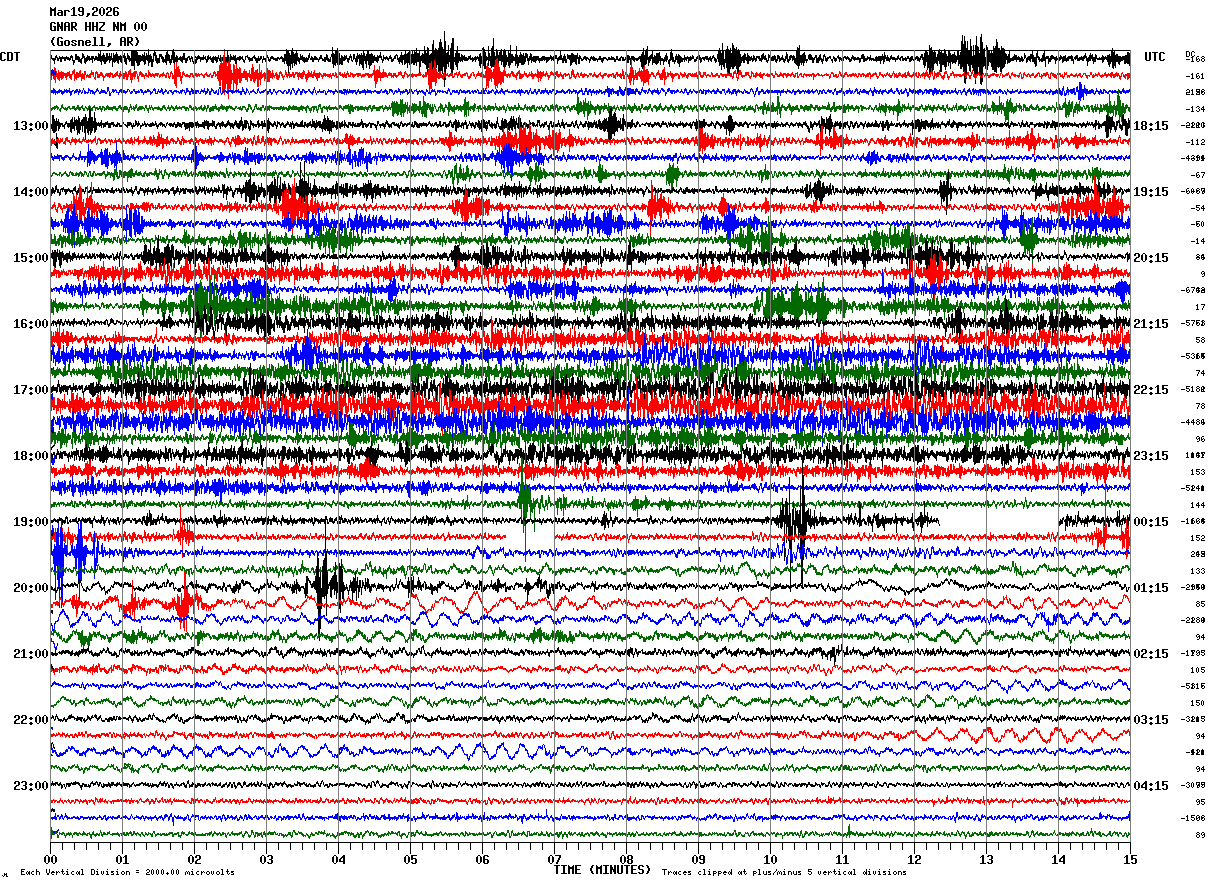The width and height of the screenshot is (1210, 886).
Task: Select the 20:00 CDT time label
Action: (x=31, y=588)
